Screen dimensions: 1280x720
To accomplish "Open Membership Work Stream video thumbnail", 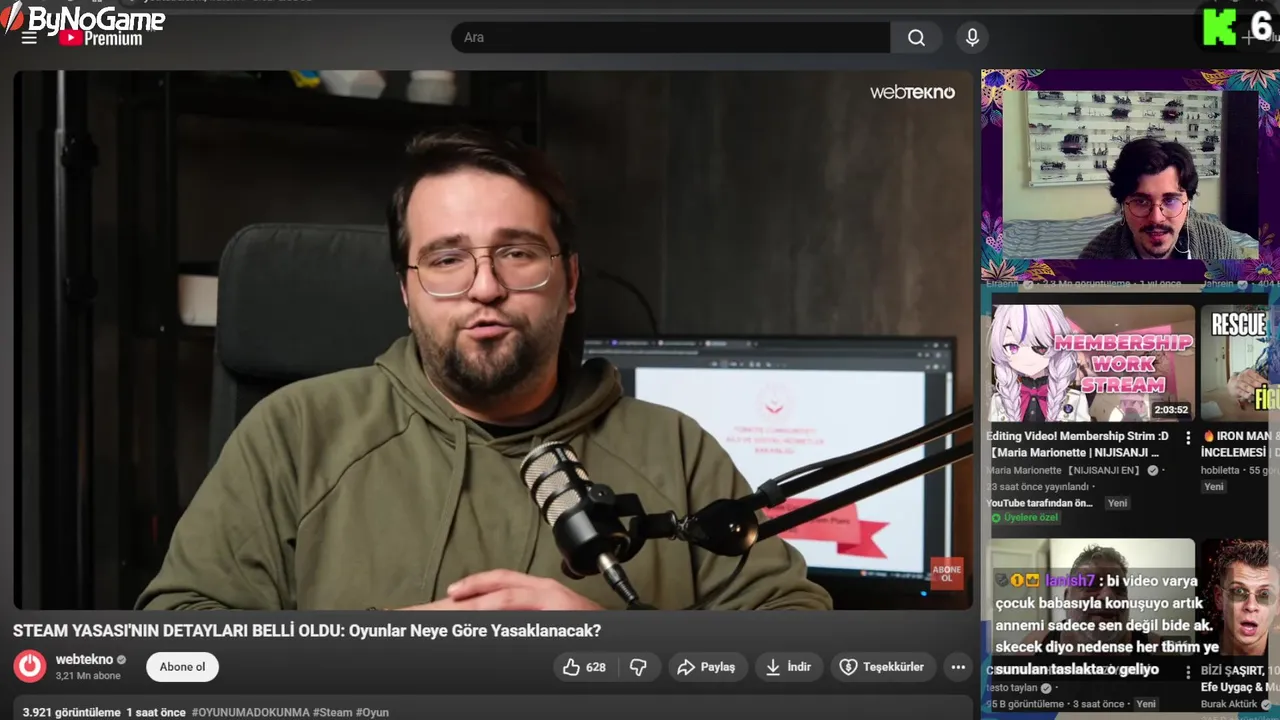I will (1091, 364).
